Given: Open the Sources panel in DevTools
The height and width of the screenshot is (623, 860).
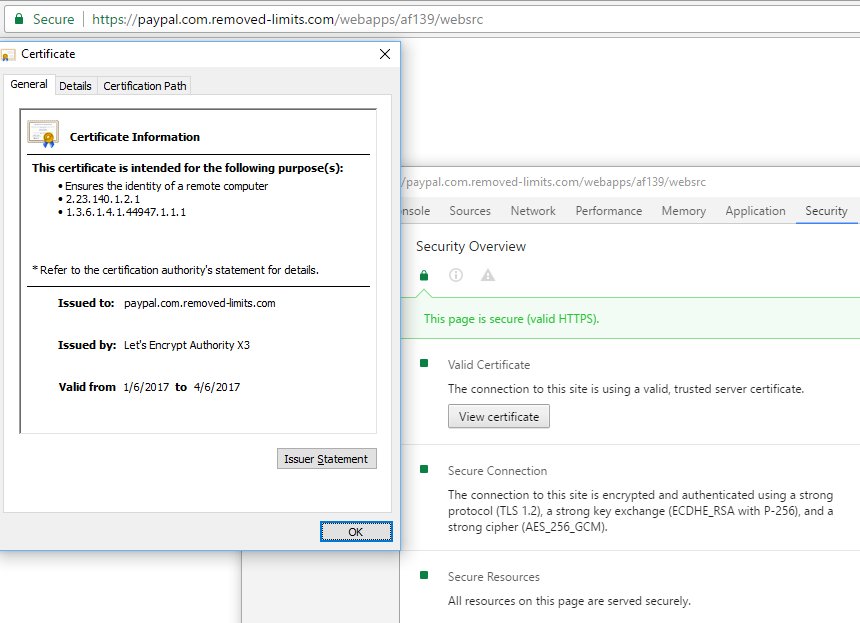Looking at the screenshot, I should click(x=469, y=211).
